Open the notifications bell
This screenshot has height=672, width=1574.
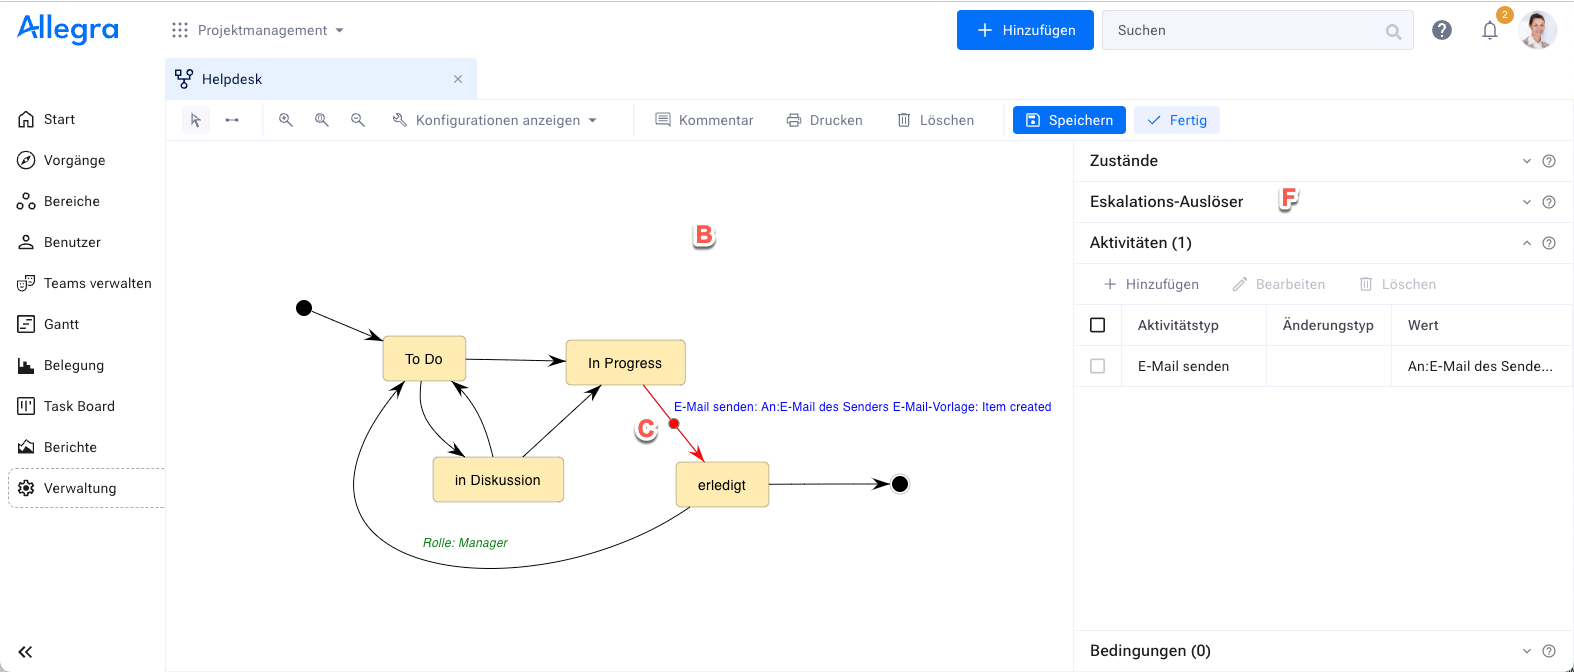pos(1489,30)
